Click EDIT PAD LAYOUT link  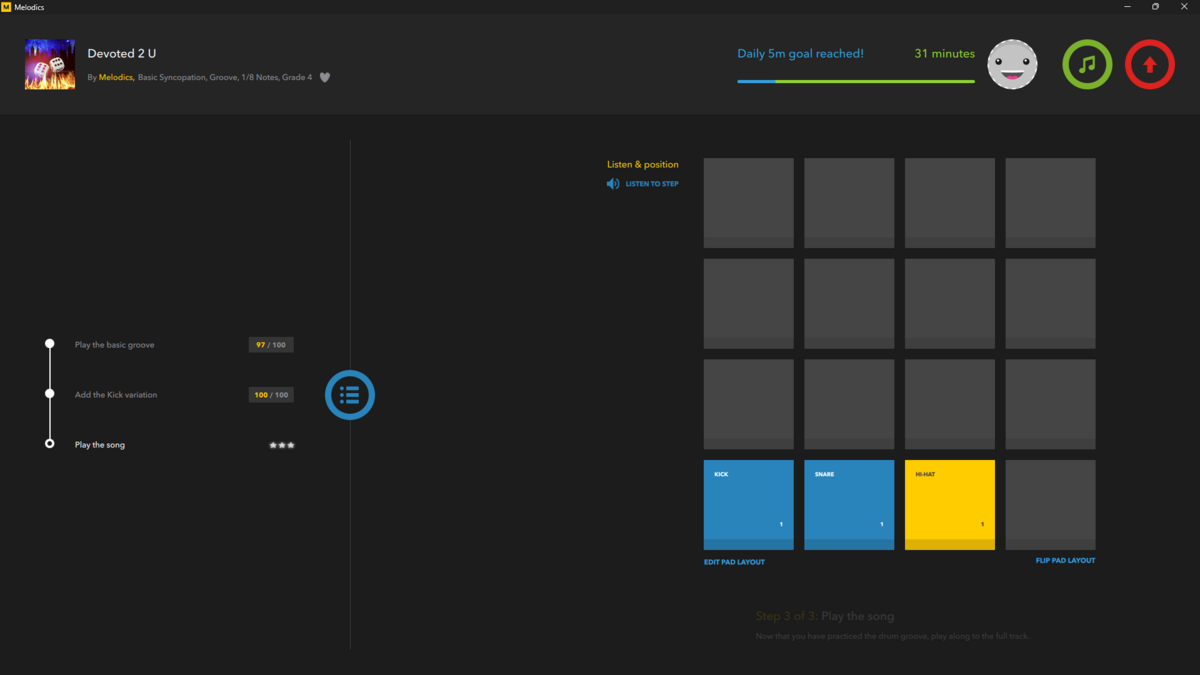tap(734, 562)
